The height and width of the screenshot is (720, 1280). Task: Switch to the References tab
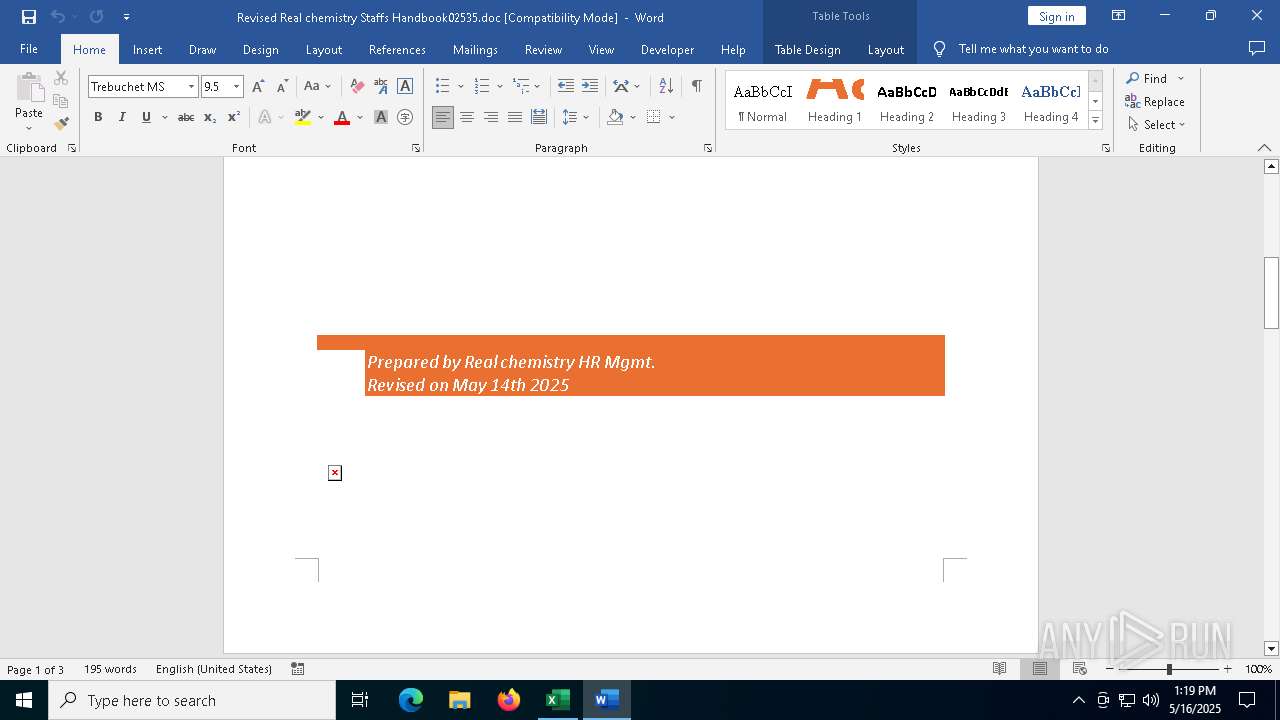click(x=397, y=49)
